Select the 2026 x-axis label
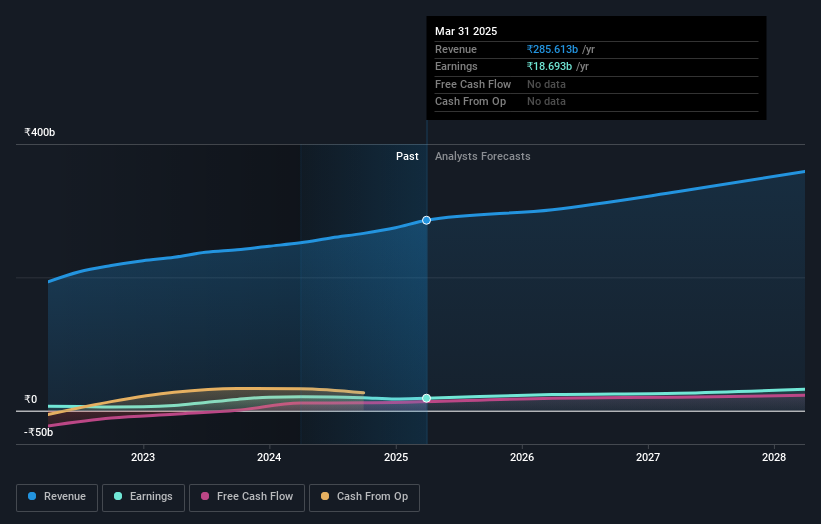This screenshot has height=524, width=821. (522, 457)
